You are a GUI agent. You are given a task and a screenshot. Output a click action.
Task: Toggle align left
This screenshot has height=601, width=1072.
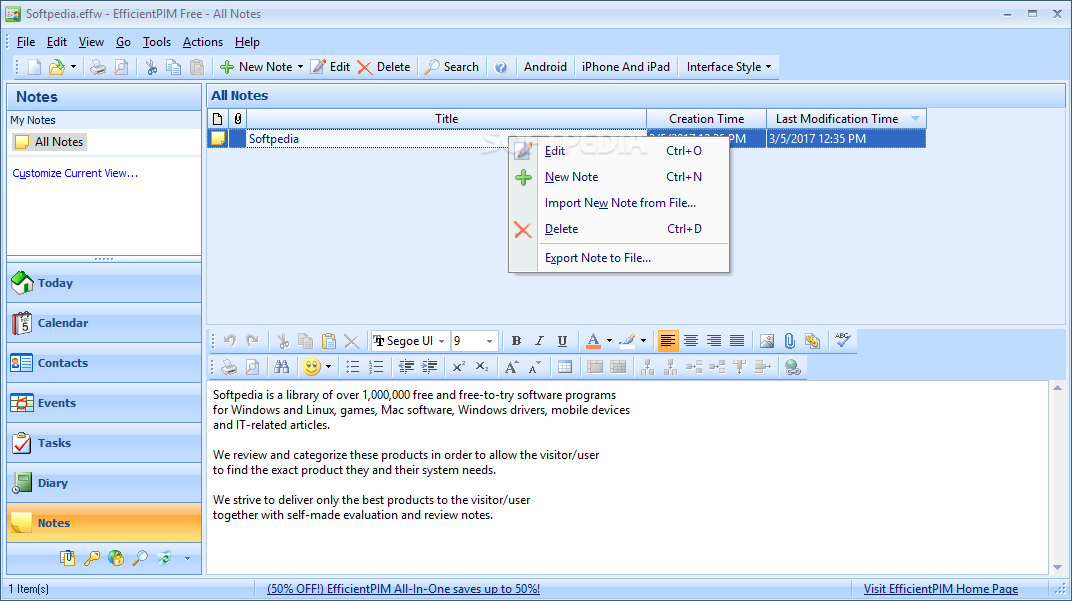pyautogui.click(x=668, y=340)
